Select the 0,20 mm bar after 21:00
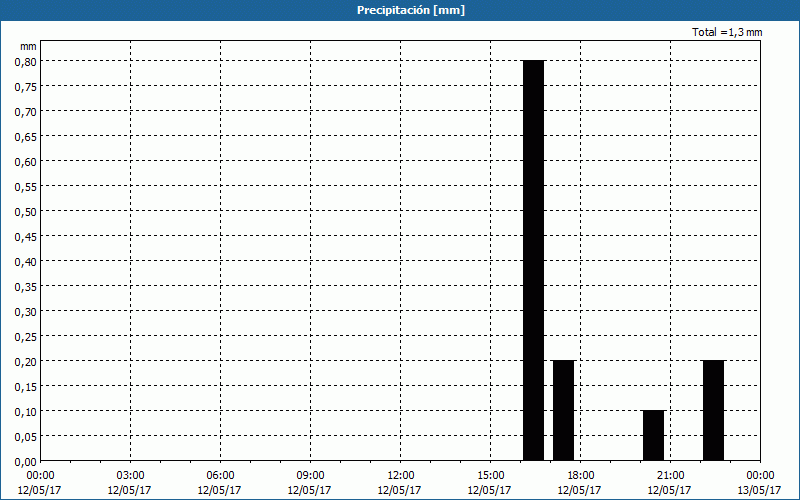 pos(713,411)
